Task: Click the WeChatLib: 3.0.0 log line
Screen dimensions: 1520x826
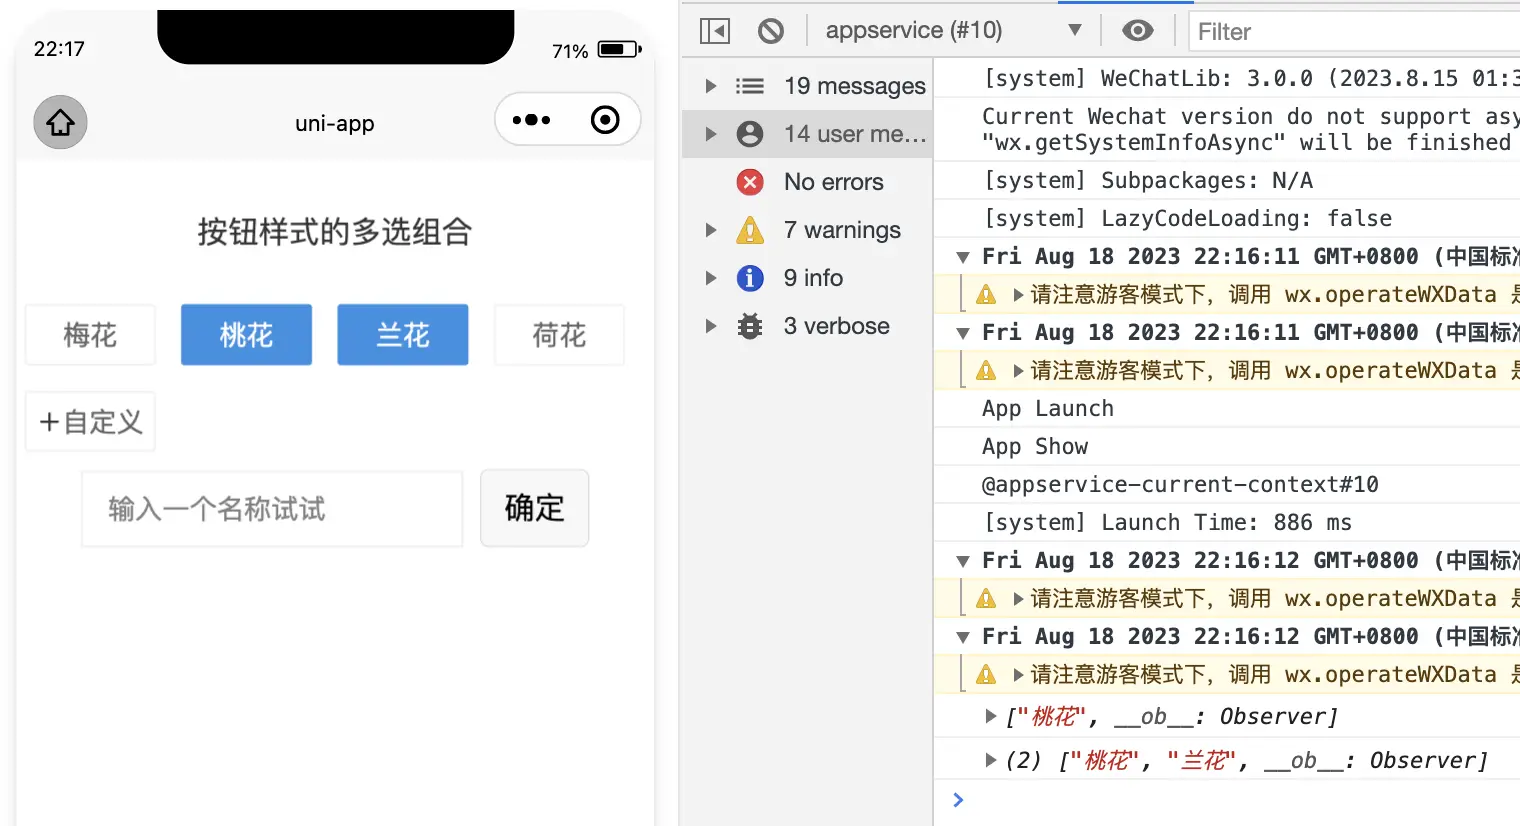Action: [x=1252, y=78]
